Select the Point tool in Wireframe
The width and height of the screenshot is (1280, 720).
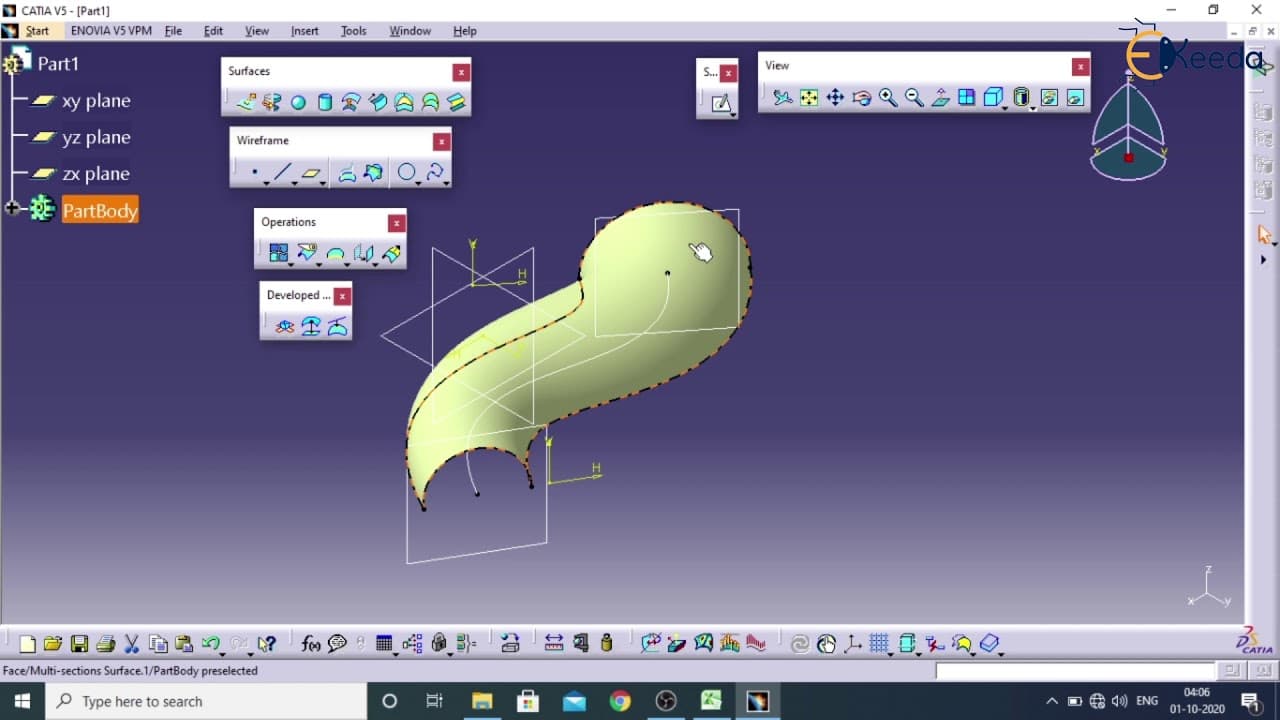coord(255,172)
